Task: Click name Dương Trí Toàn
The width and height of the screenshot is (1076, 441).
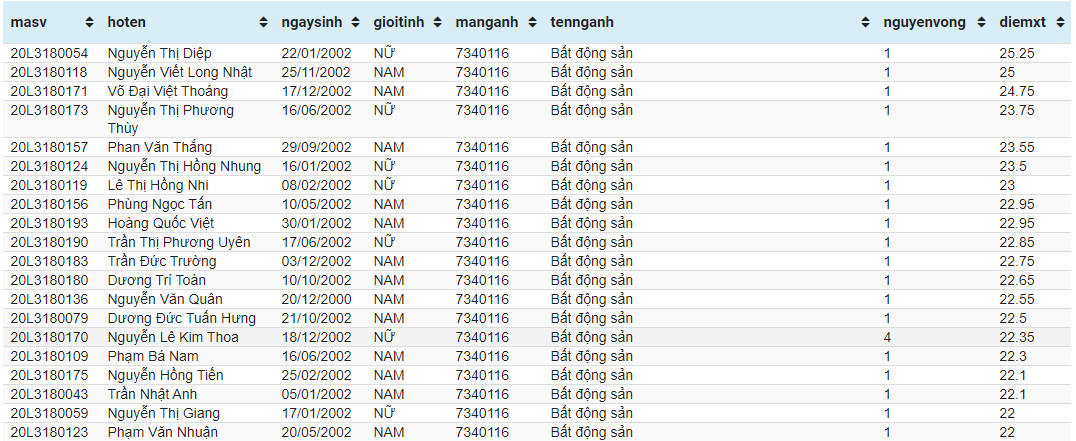Action: click(x=157, y=281)
